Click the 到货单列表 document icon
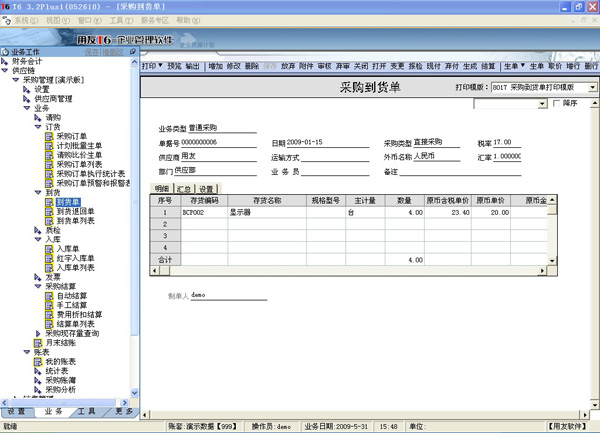Viewport: 600px width, 433px height. (49, 221)
